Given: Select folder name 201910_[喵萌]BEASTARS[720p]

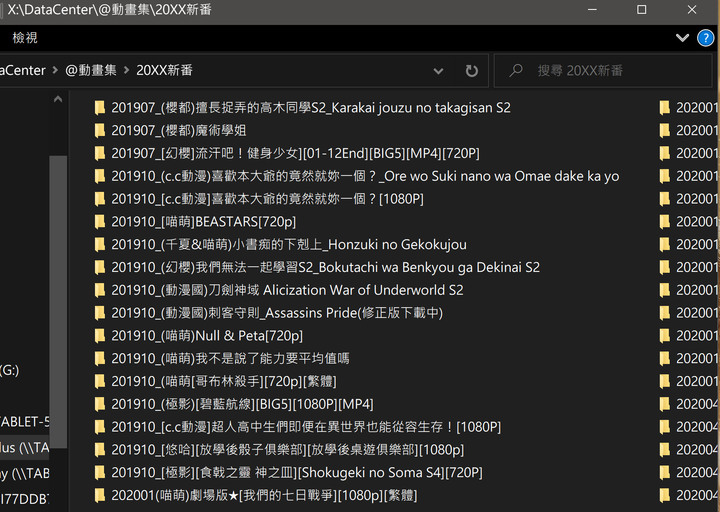Looking at the screenshot, I should tap(203, 222).
